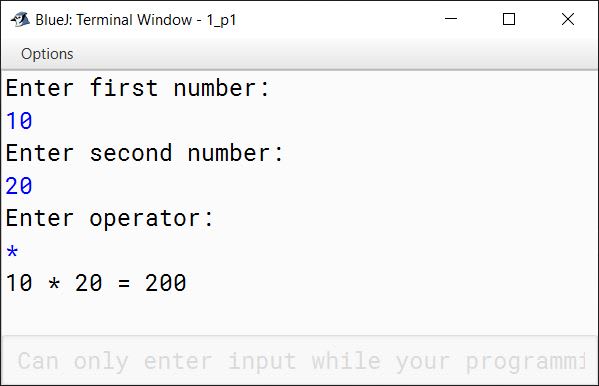599x386 pixels.
Task: Close the Terminal Window with the X icon
Action: (x=568, y=19)
